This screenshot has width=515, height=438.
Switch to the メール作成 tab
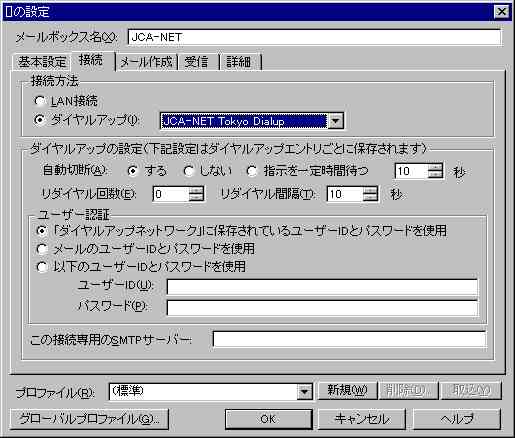point(146,62)
